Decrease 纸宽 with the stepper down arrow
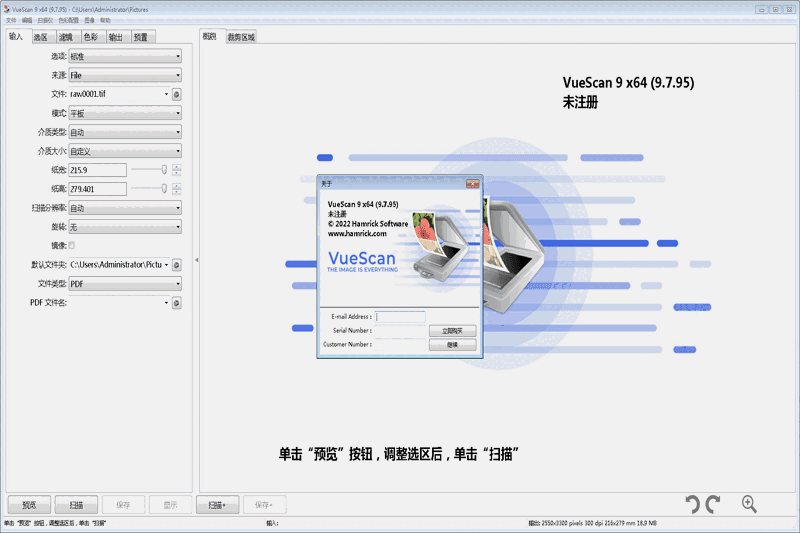The height and width of the screenshot is (533, 800). tap(177, 173)
